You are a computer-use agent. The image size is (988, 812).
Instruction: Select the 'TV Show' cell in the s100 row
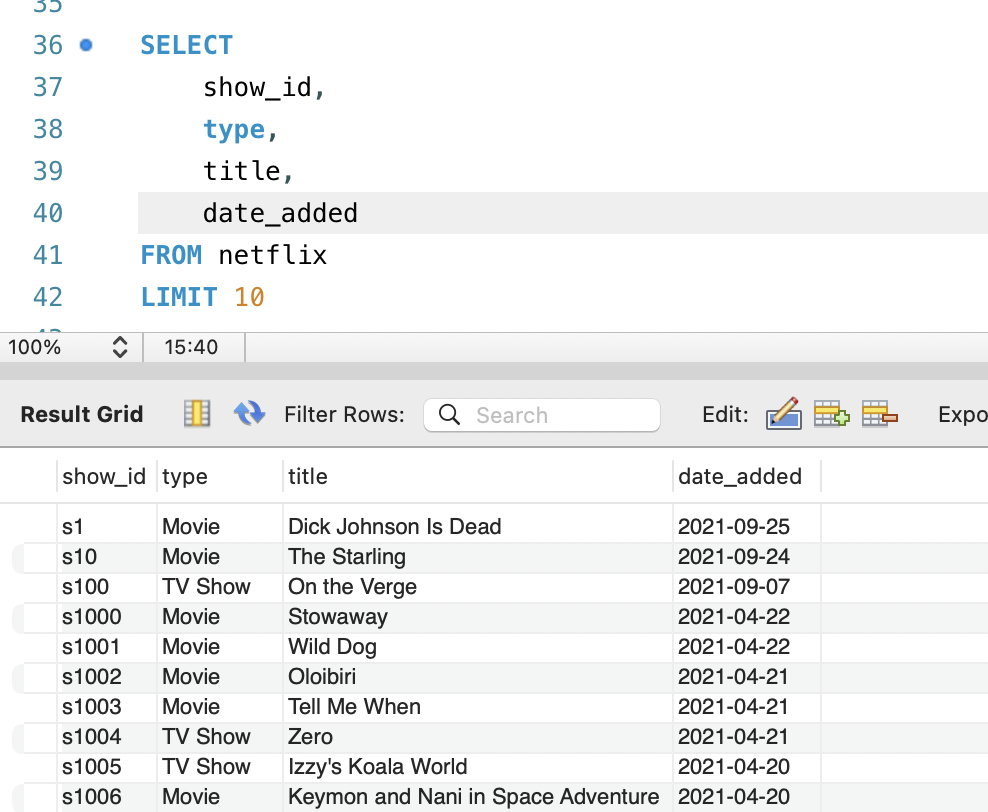pyautogui.click(x=219, y=587)
